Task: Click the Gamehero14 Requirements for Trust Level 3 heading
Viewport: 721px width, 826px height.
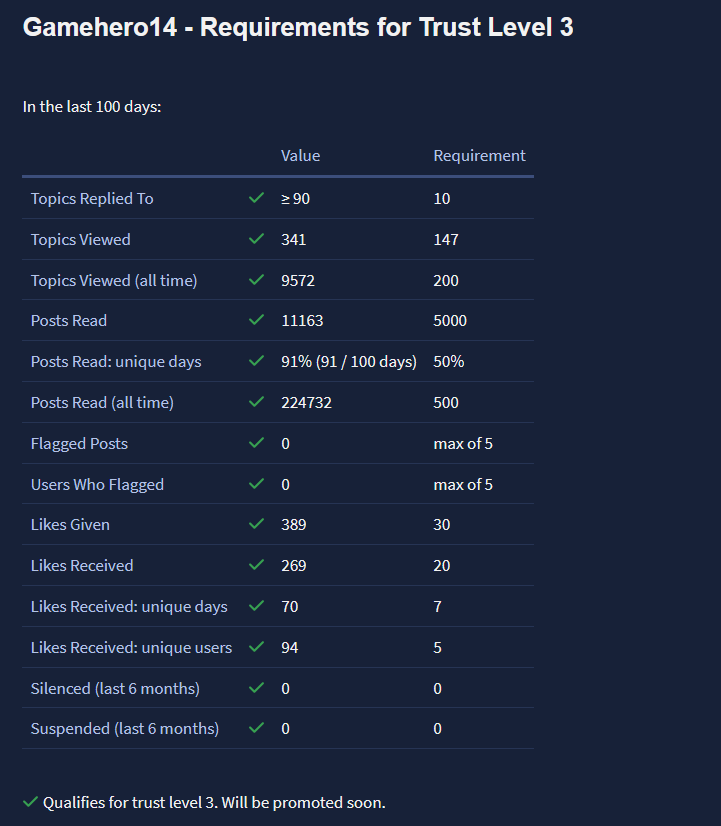Action: [298, 27]
